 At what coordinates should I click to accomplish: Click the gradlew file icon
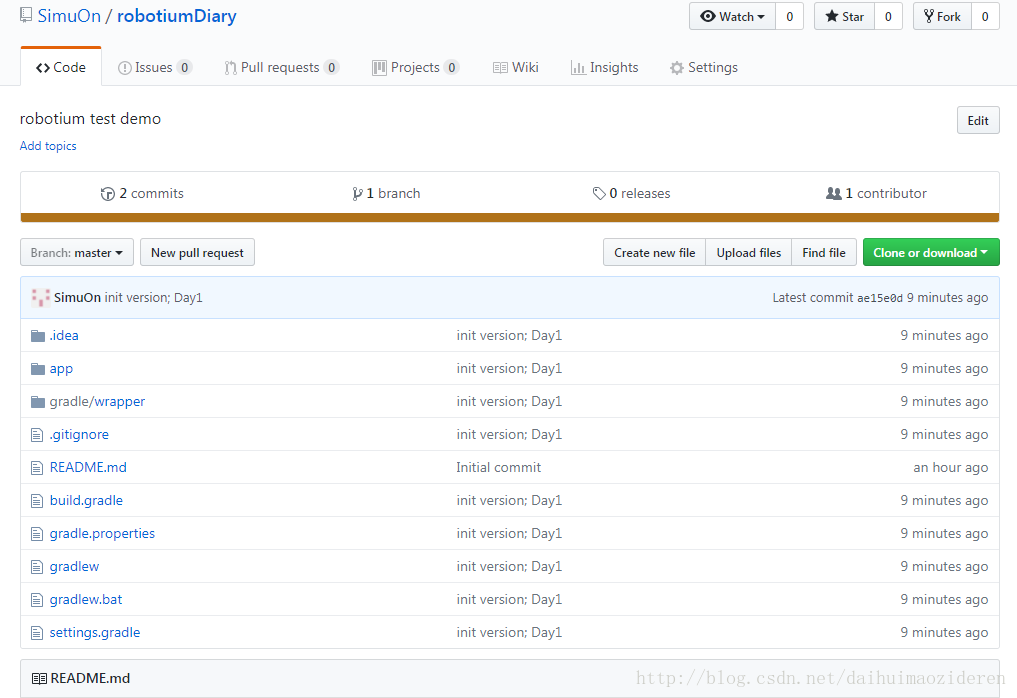37,567
